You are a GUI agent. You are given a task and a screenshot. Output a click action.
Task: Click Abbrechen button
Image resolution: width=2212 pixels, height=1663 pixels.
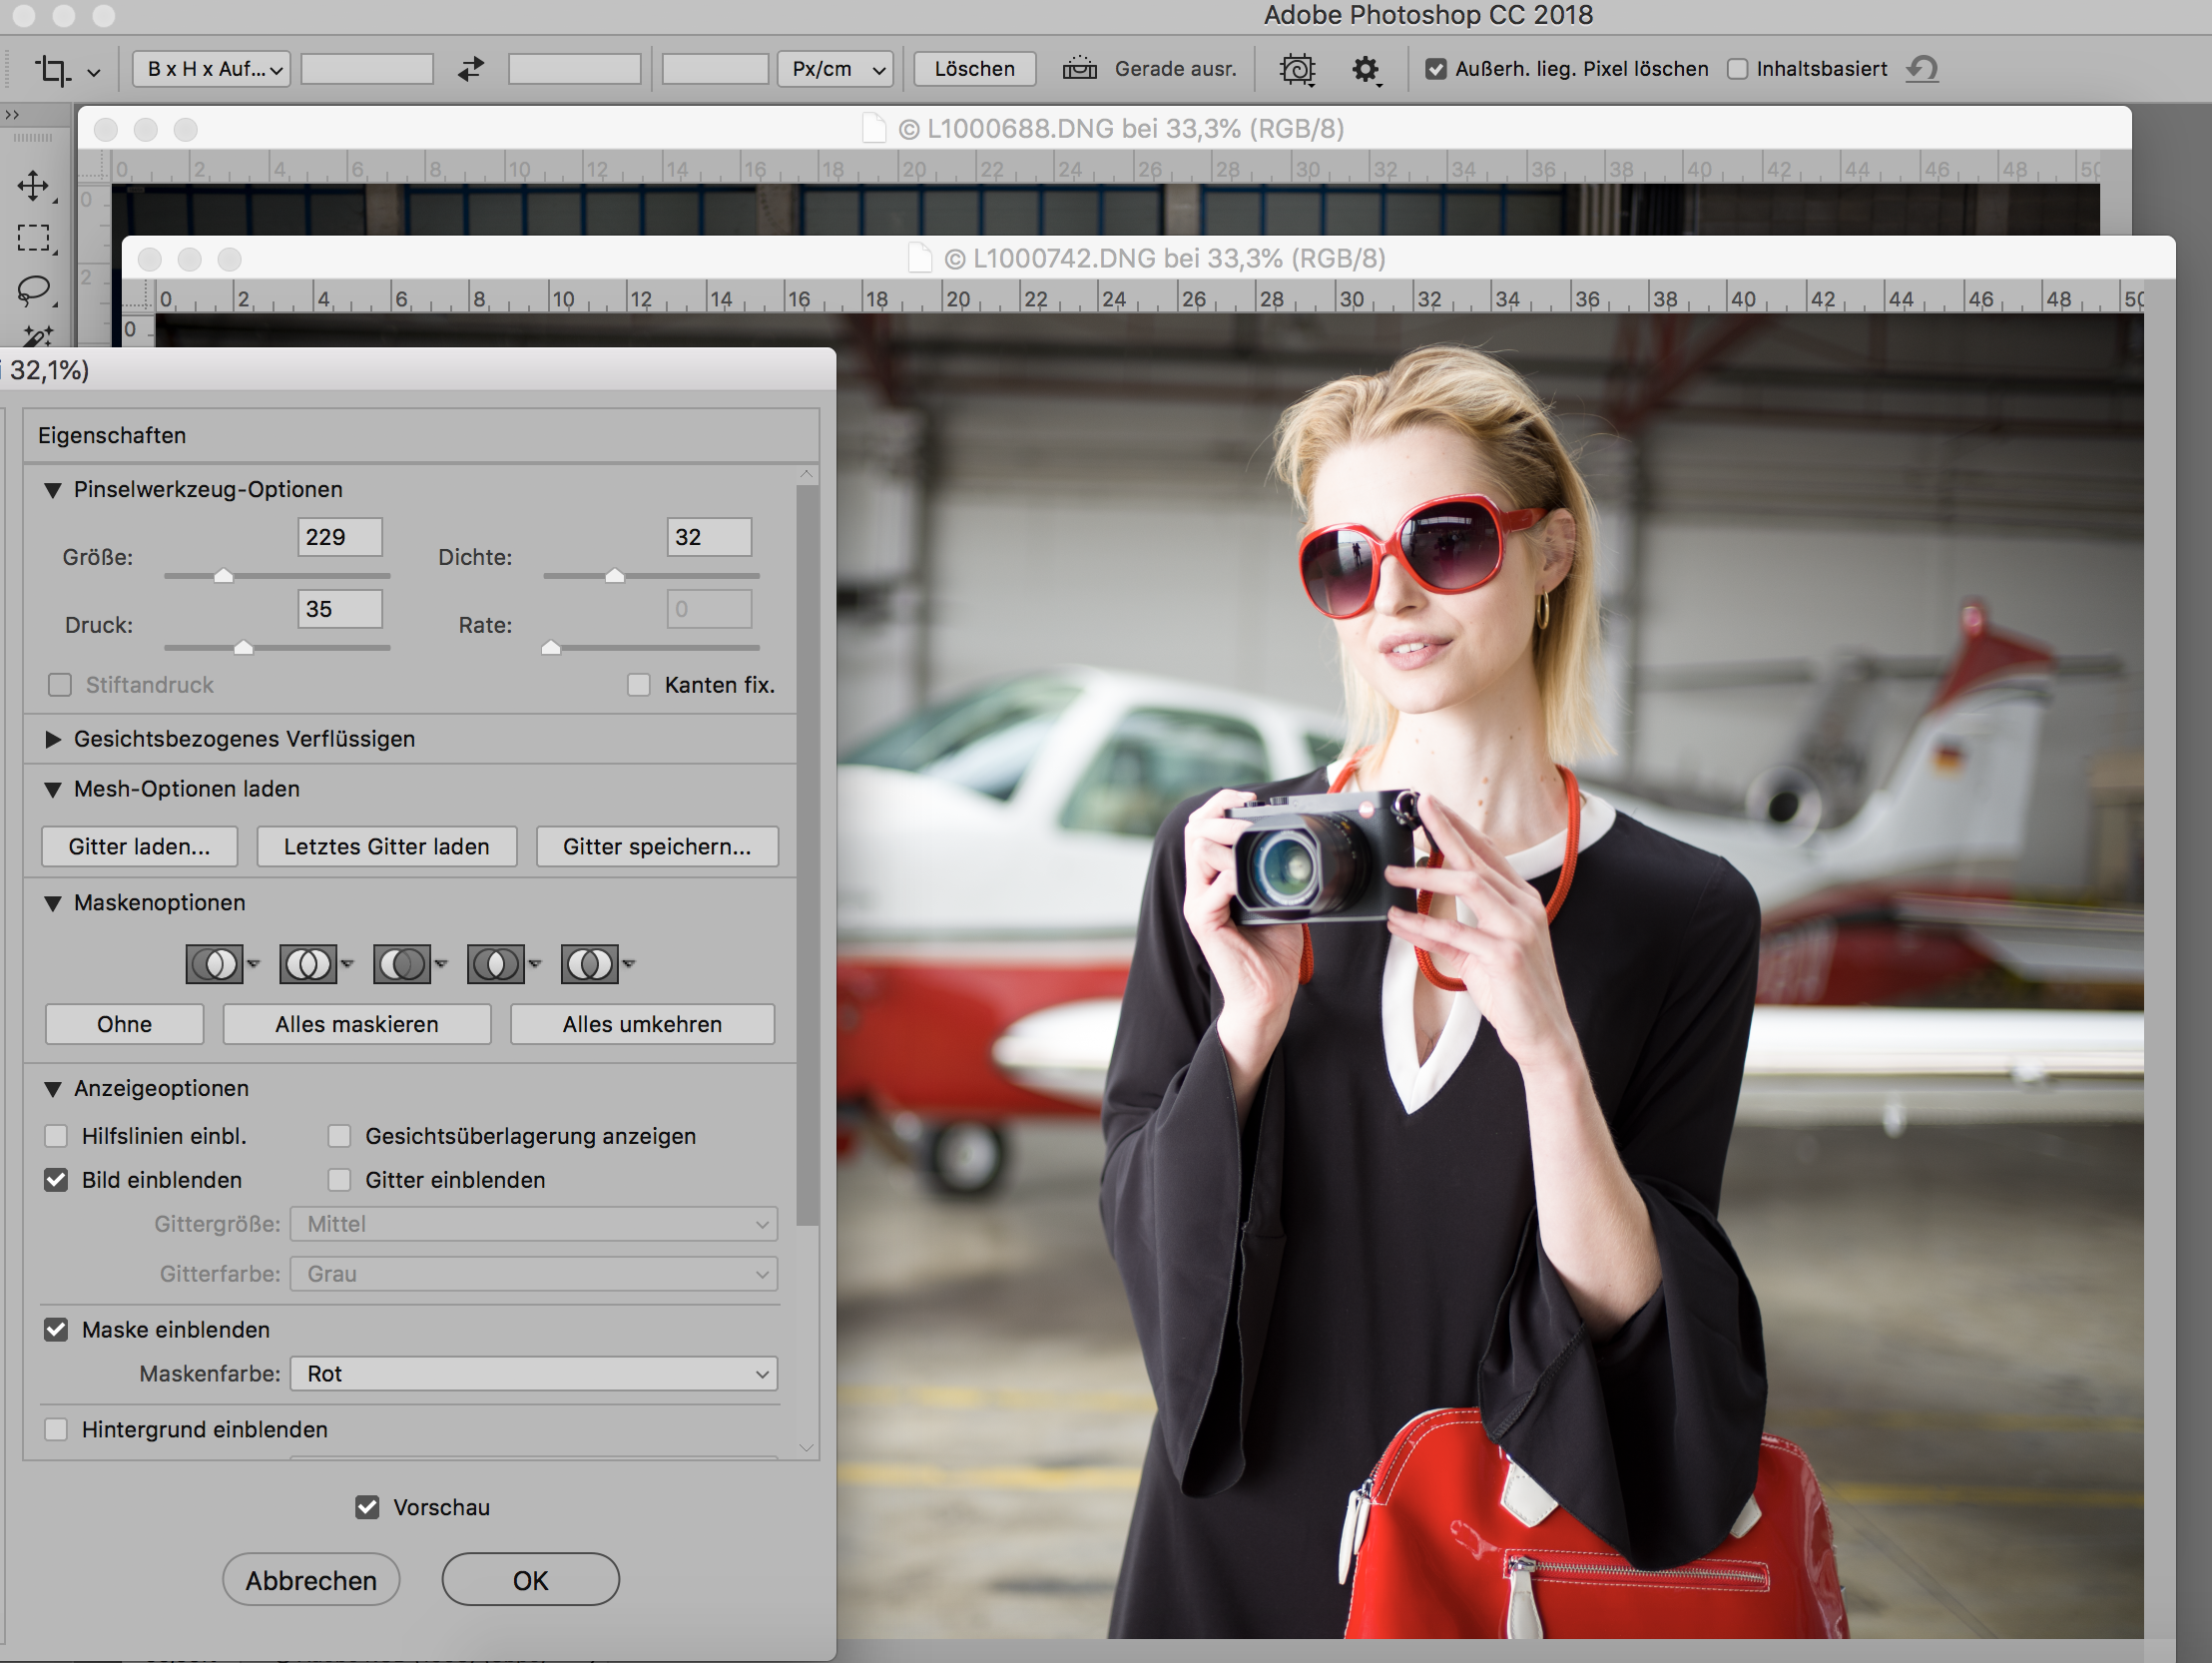pos(311,1580)
